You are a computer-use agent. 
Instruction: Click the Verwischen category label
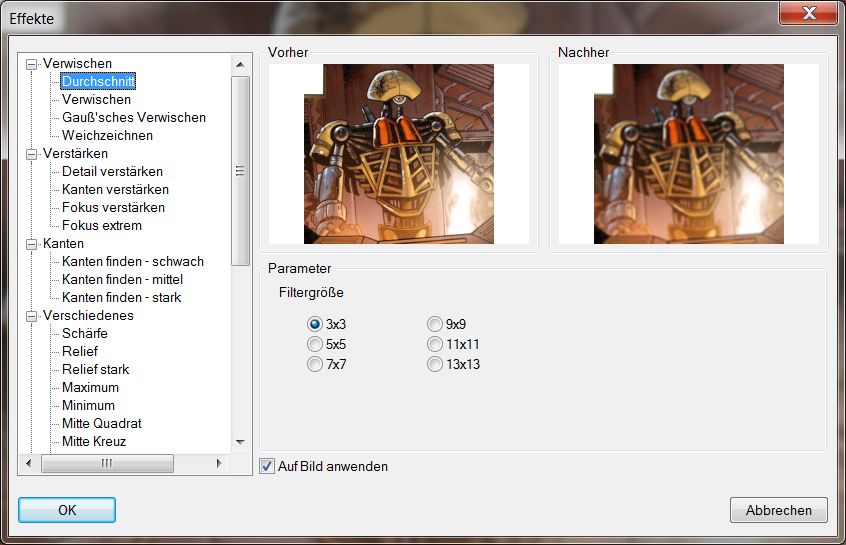[x=77, y=64]
